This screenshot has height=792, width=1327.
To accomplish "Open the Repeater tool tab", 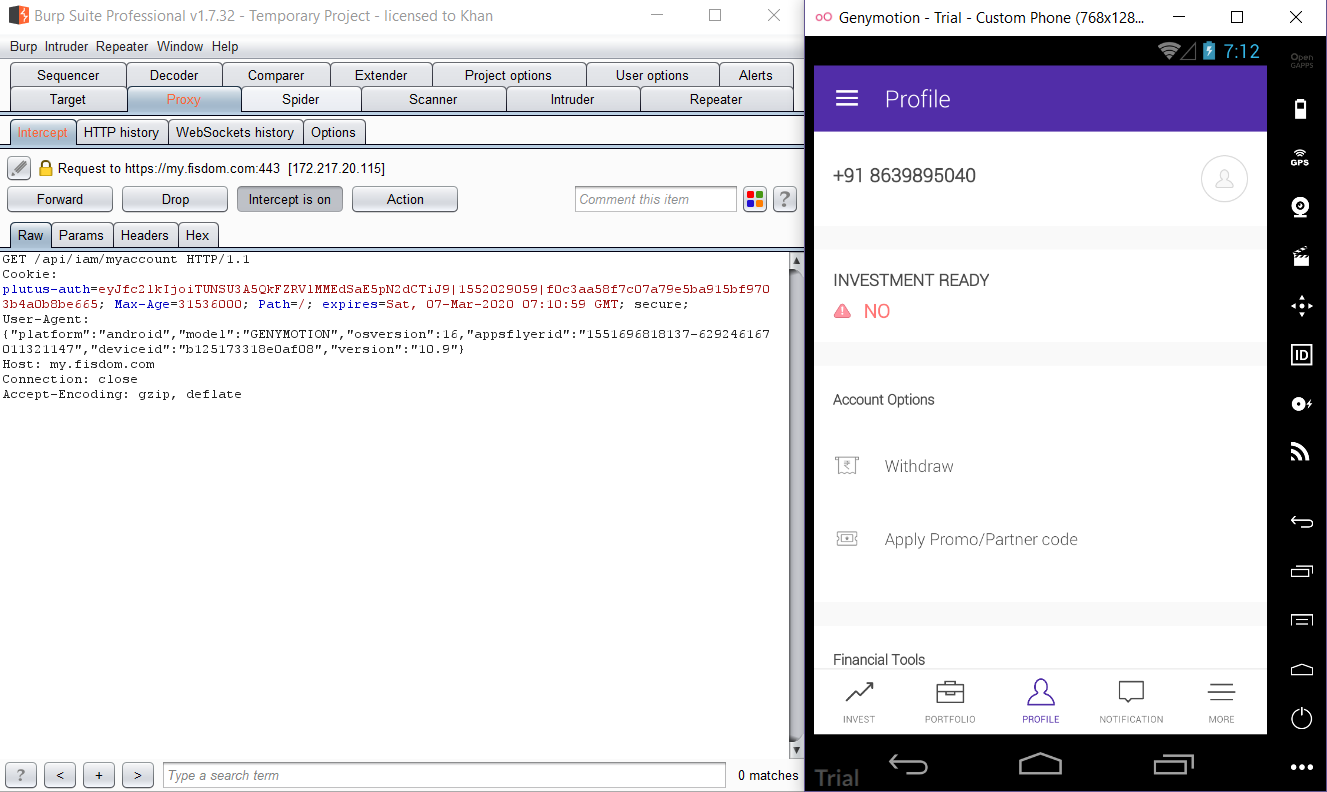I will (716, 99).
